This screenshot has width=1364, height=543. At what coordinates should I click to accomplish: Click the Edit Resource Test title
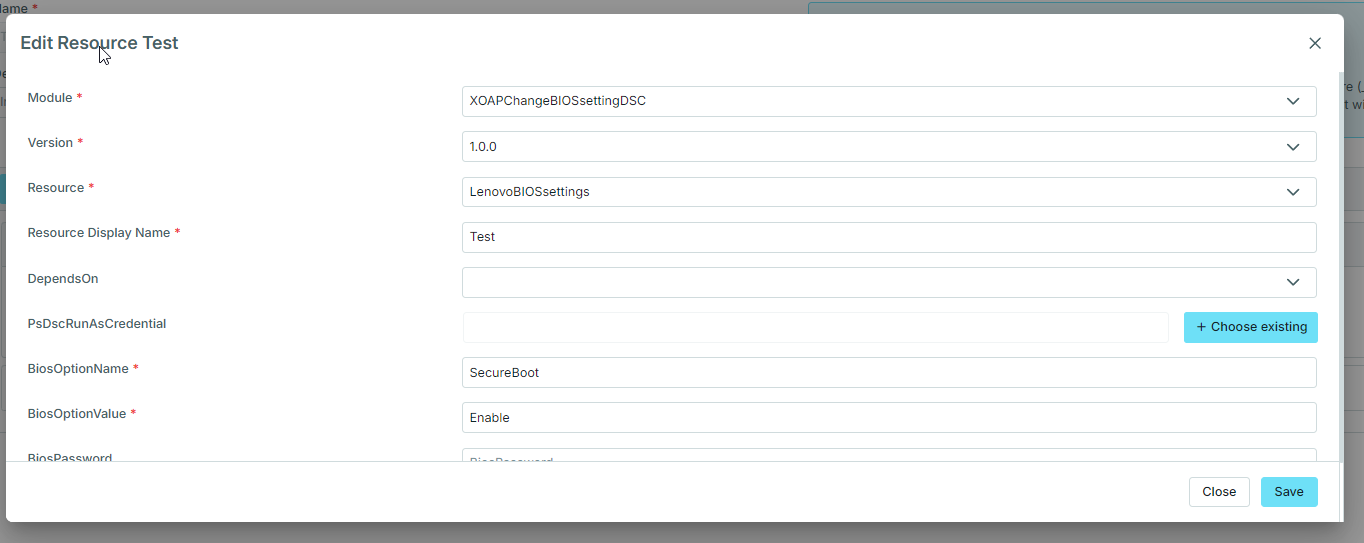[99, 43]
